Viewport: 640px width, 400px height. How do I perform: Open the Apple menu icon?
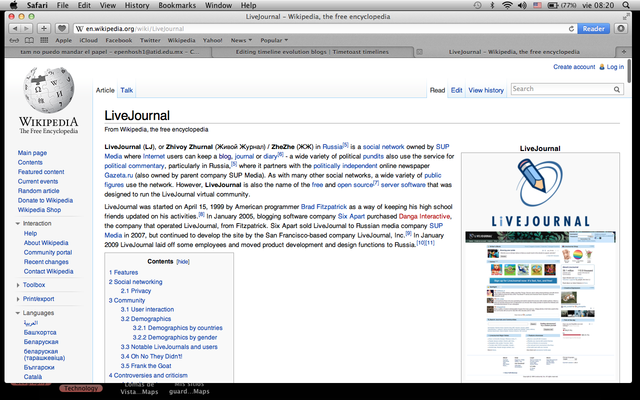click(x=13, y=5)
